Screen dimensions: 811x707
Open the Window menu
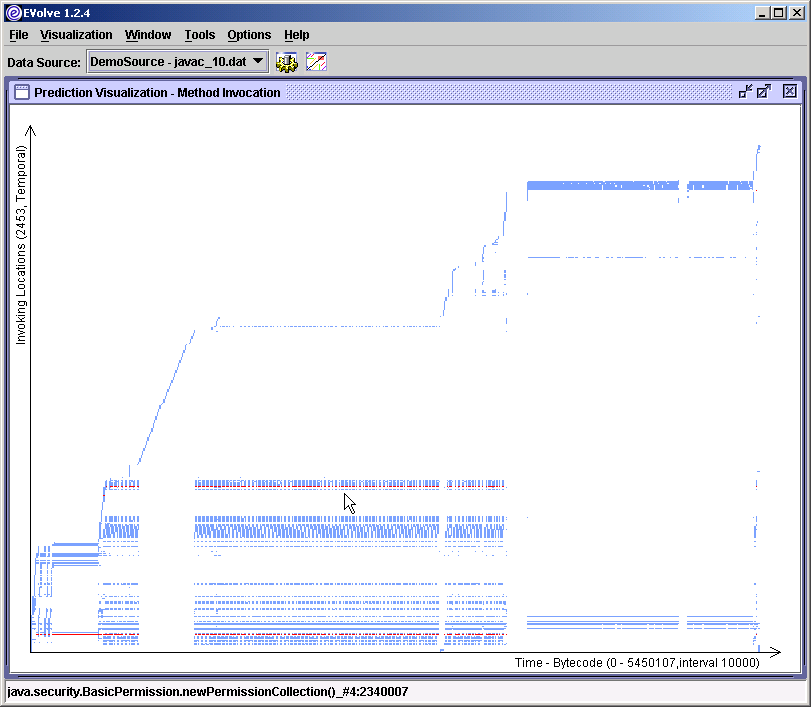tap(148, 35)
